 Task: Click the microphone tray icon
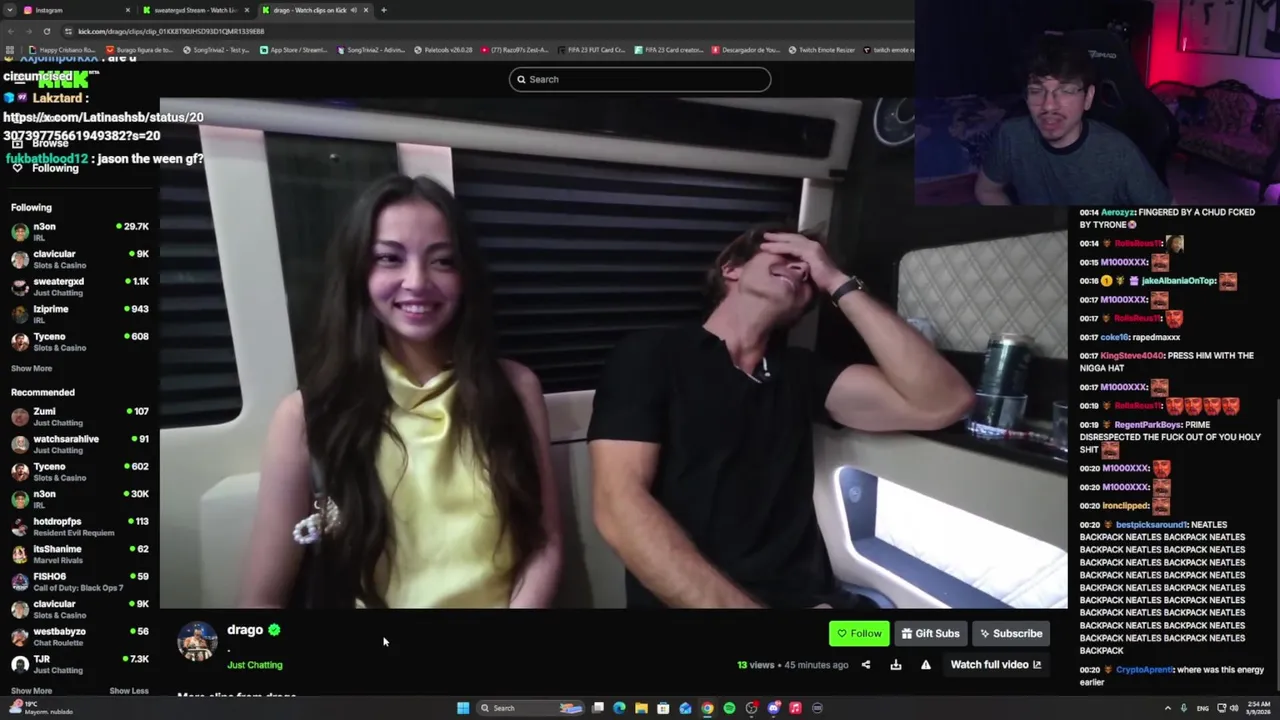coord(1186,708)
